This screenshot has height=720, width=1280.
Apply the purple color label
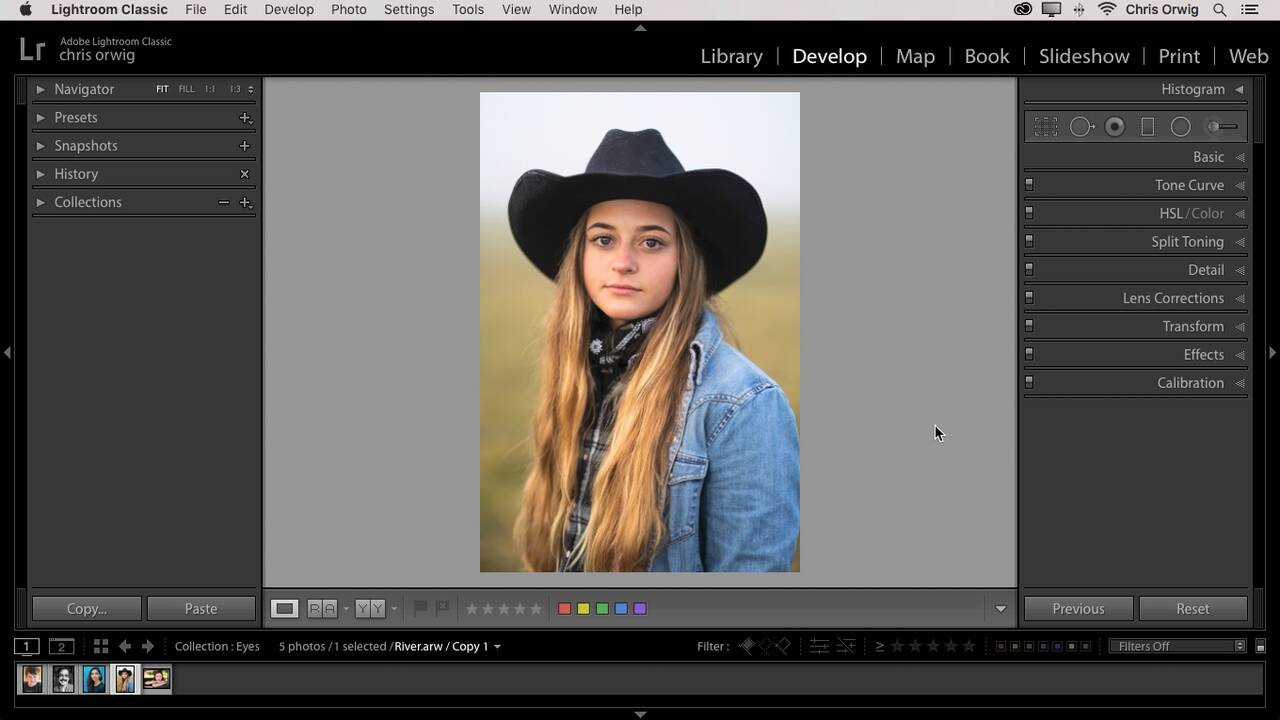[x=640, y=608]
